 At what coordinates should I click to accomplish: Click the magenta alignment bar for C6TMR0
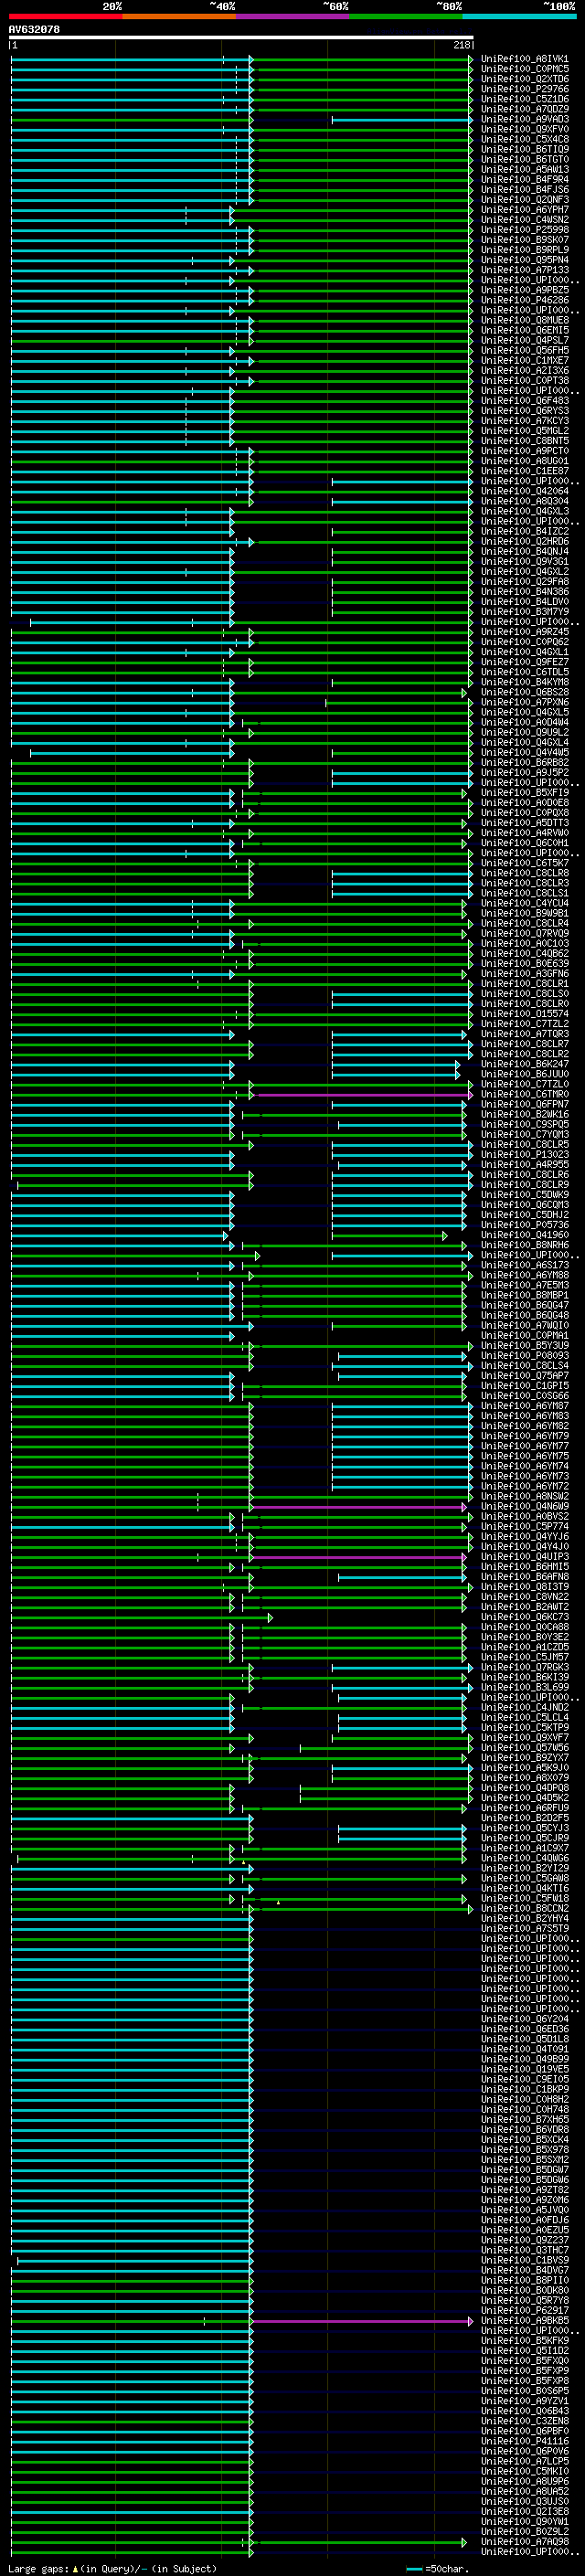click(360, 1095)
